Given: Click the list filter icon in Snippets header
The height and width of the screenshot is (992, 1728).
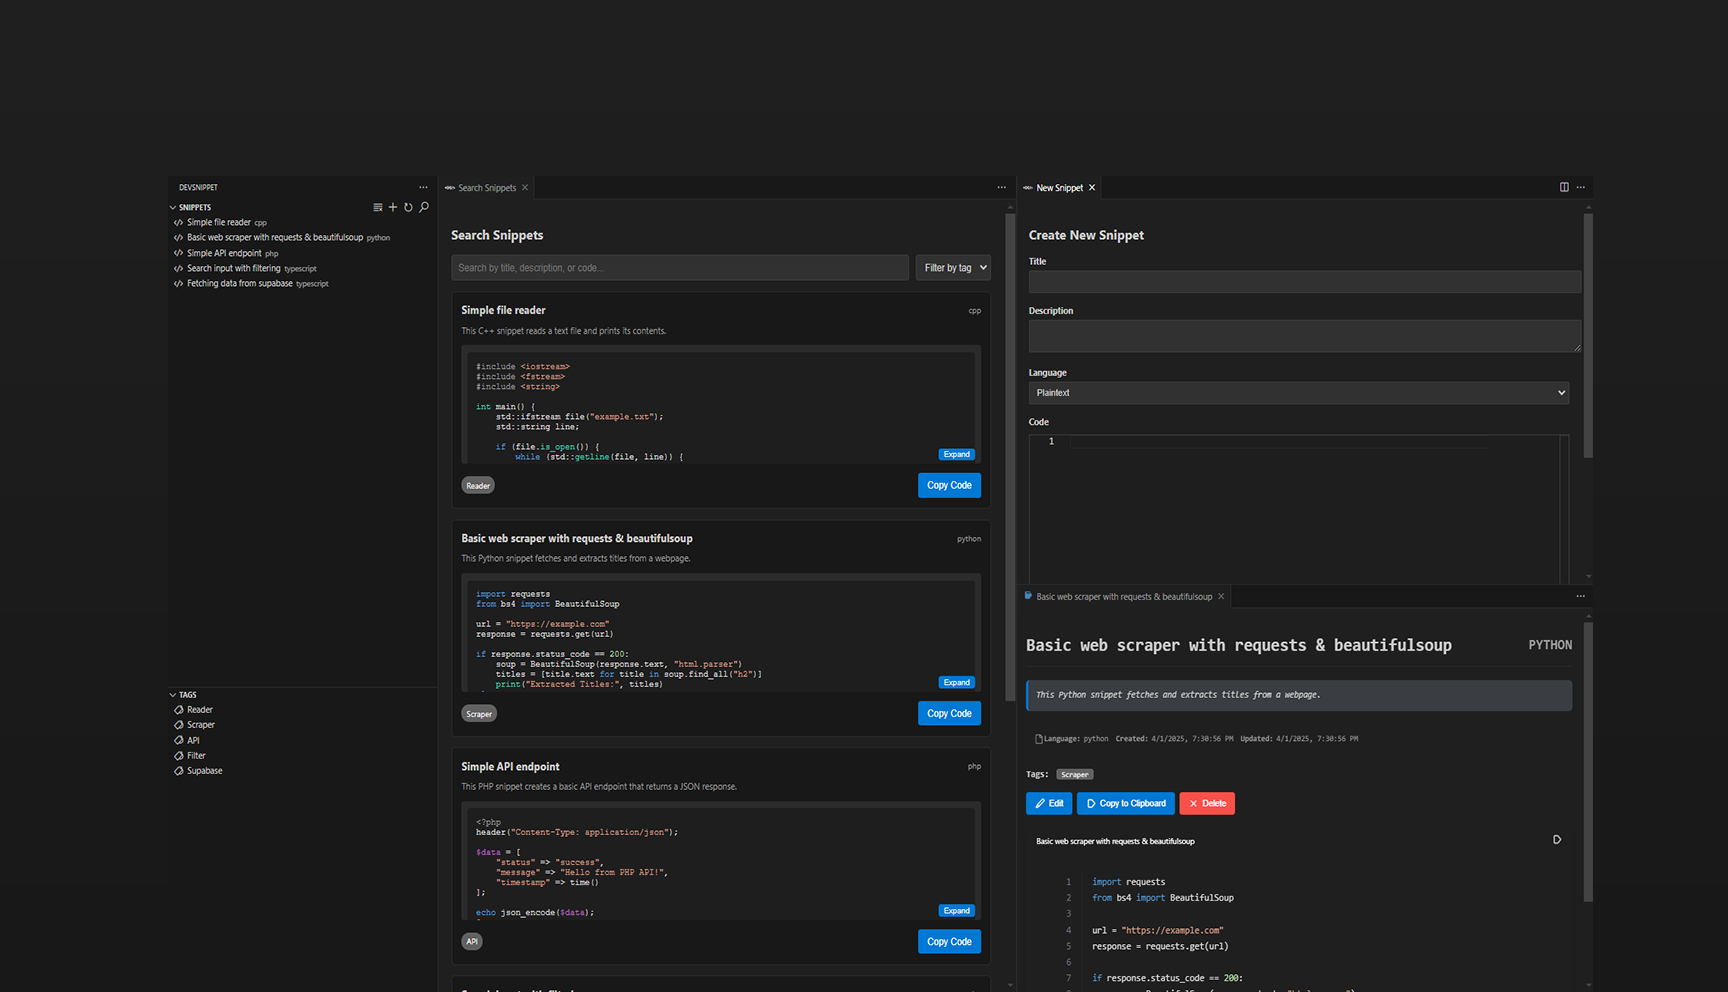Looking at the screenshot, I should pos(378,207).
